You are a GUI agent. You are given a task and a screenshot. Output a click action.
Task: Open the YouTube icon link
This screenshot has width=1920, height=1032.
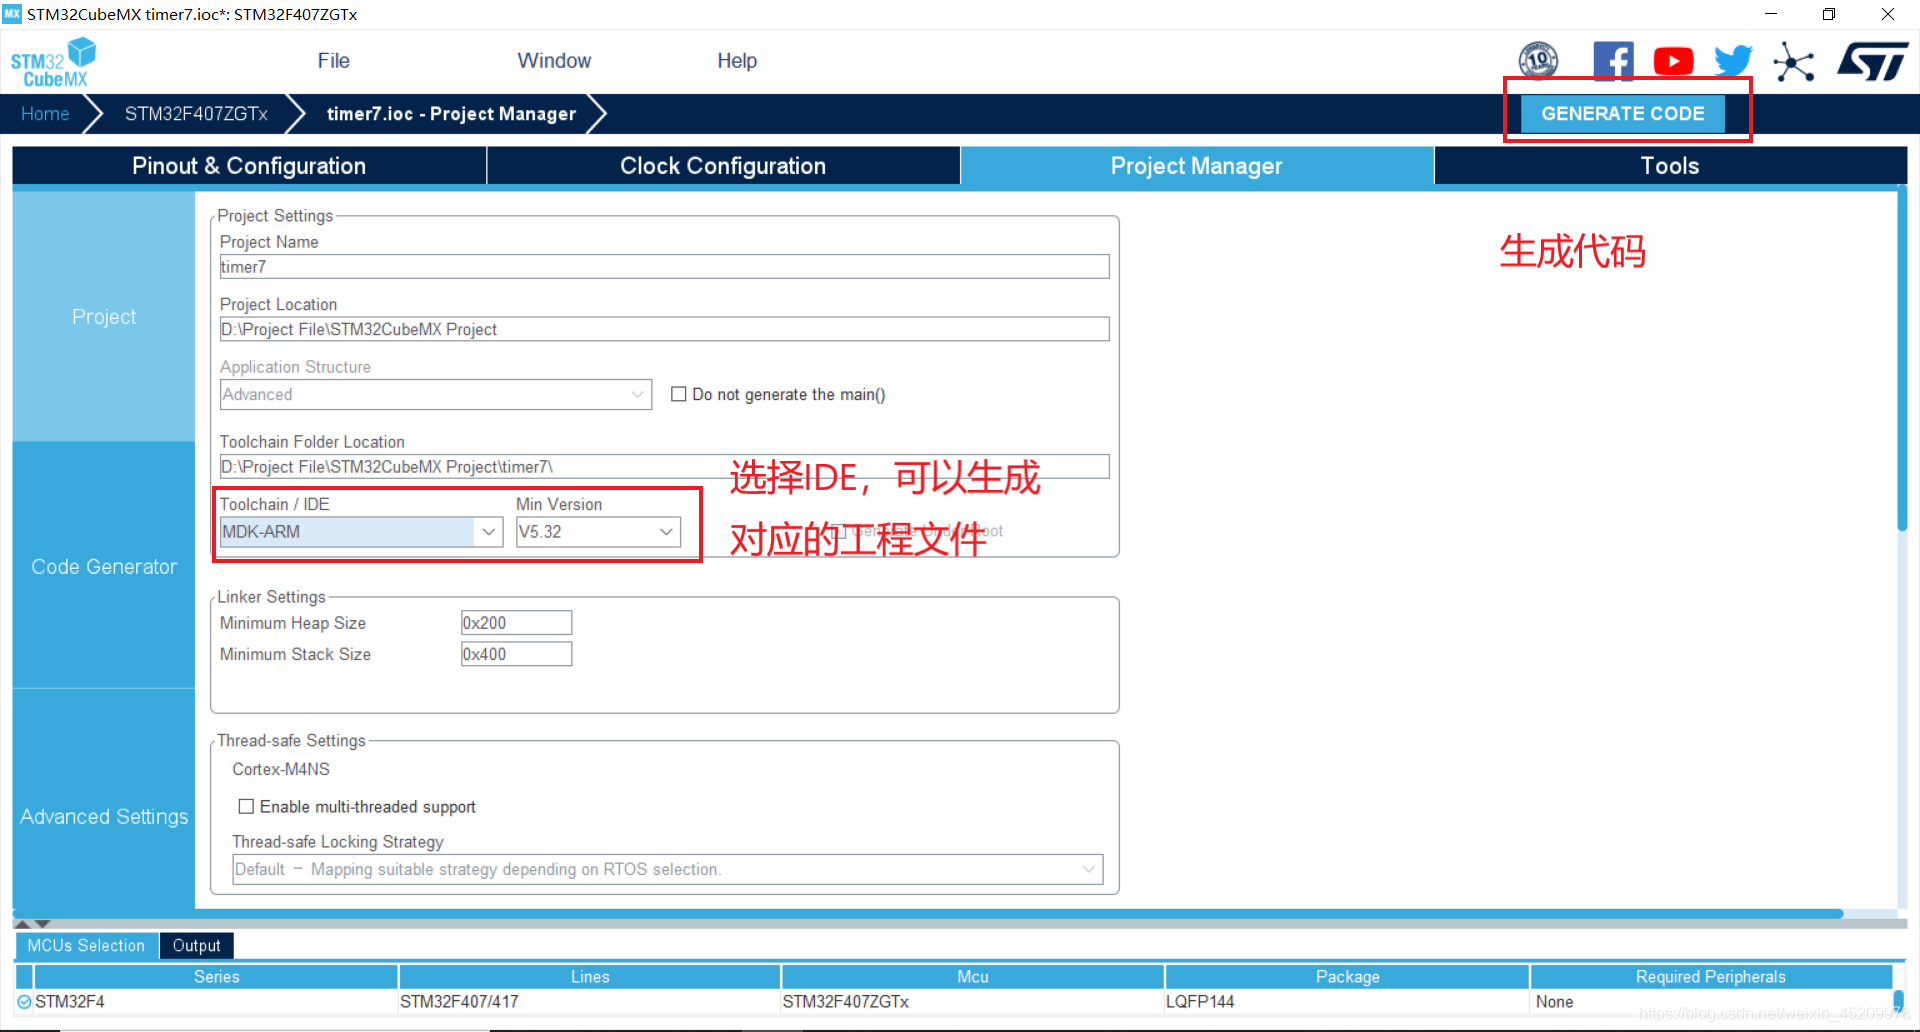click(x=1673, y=61)
